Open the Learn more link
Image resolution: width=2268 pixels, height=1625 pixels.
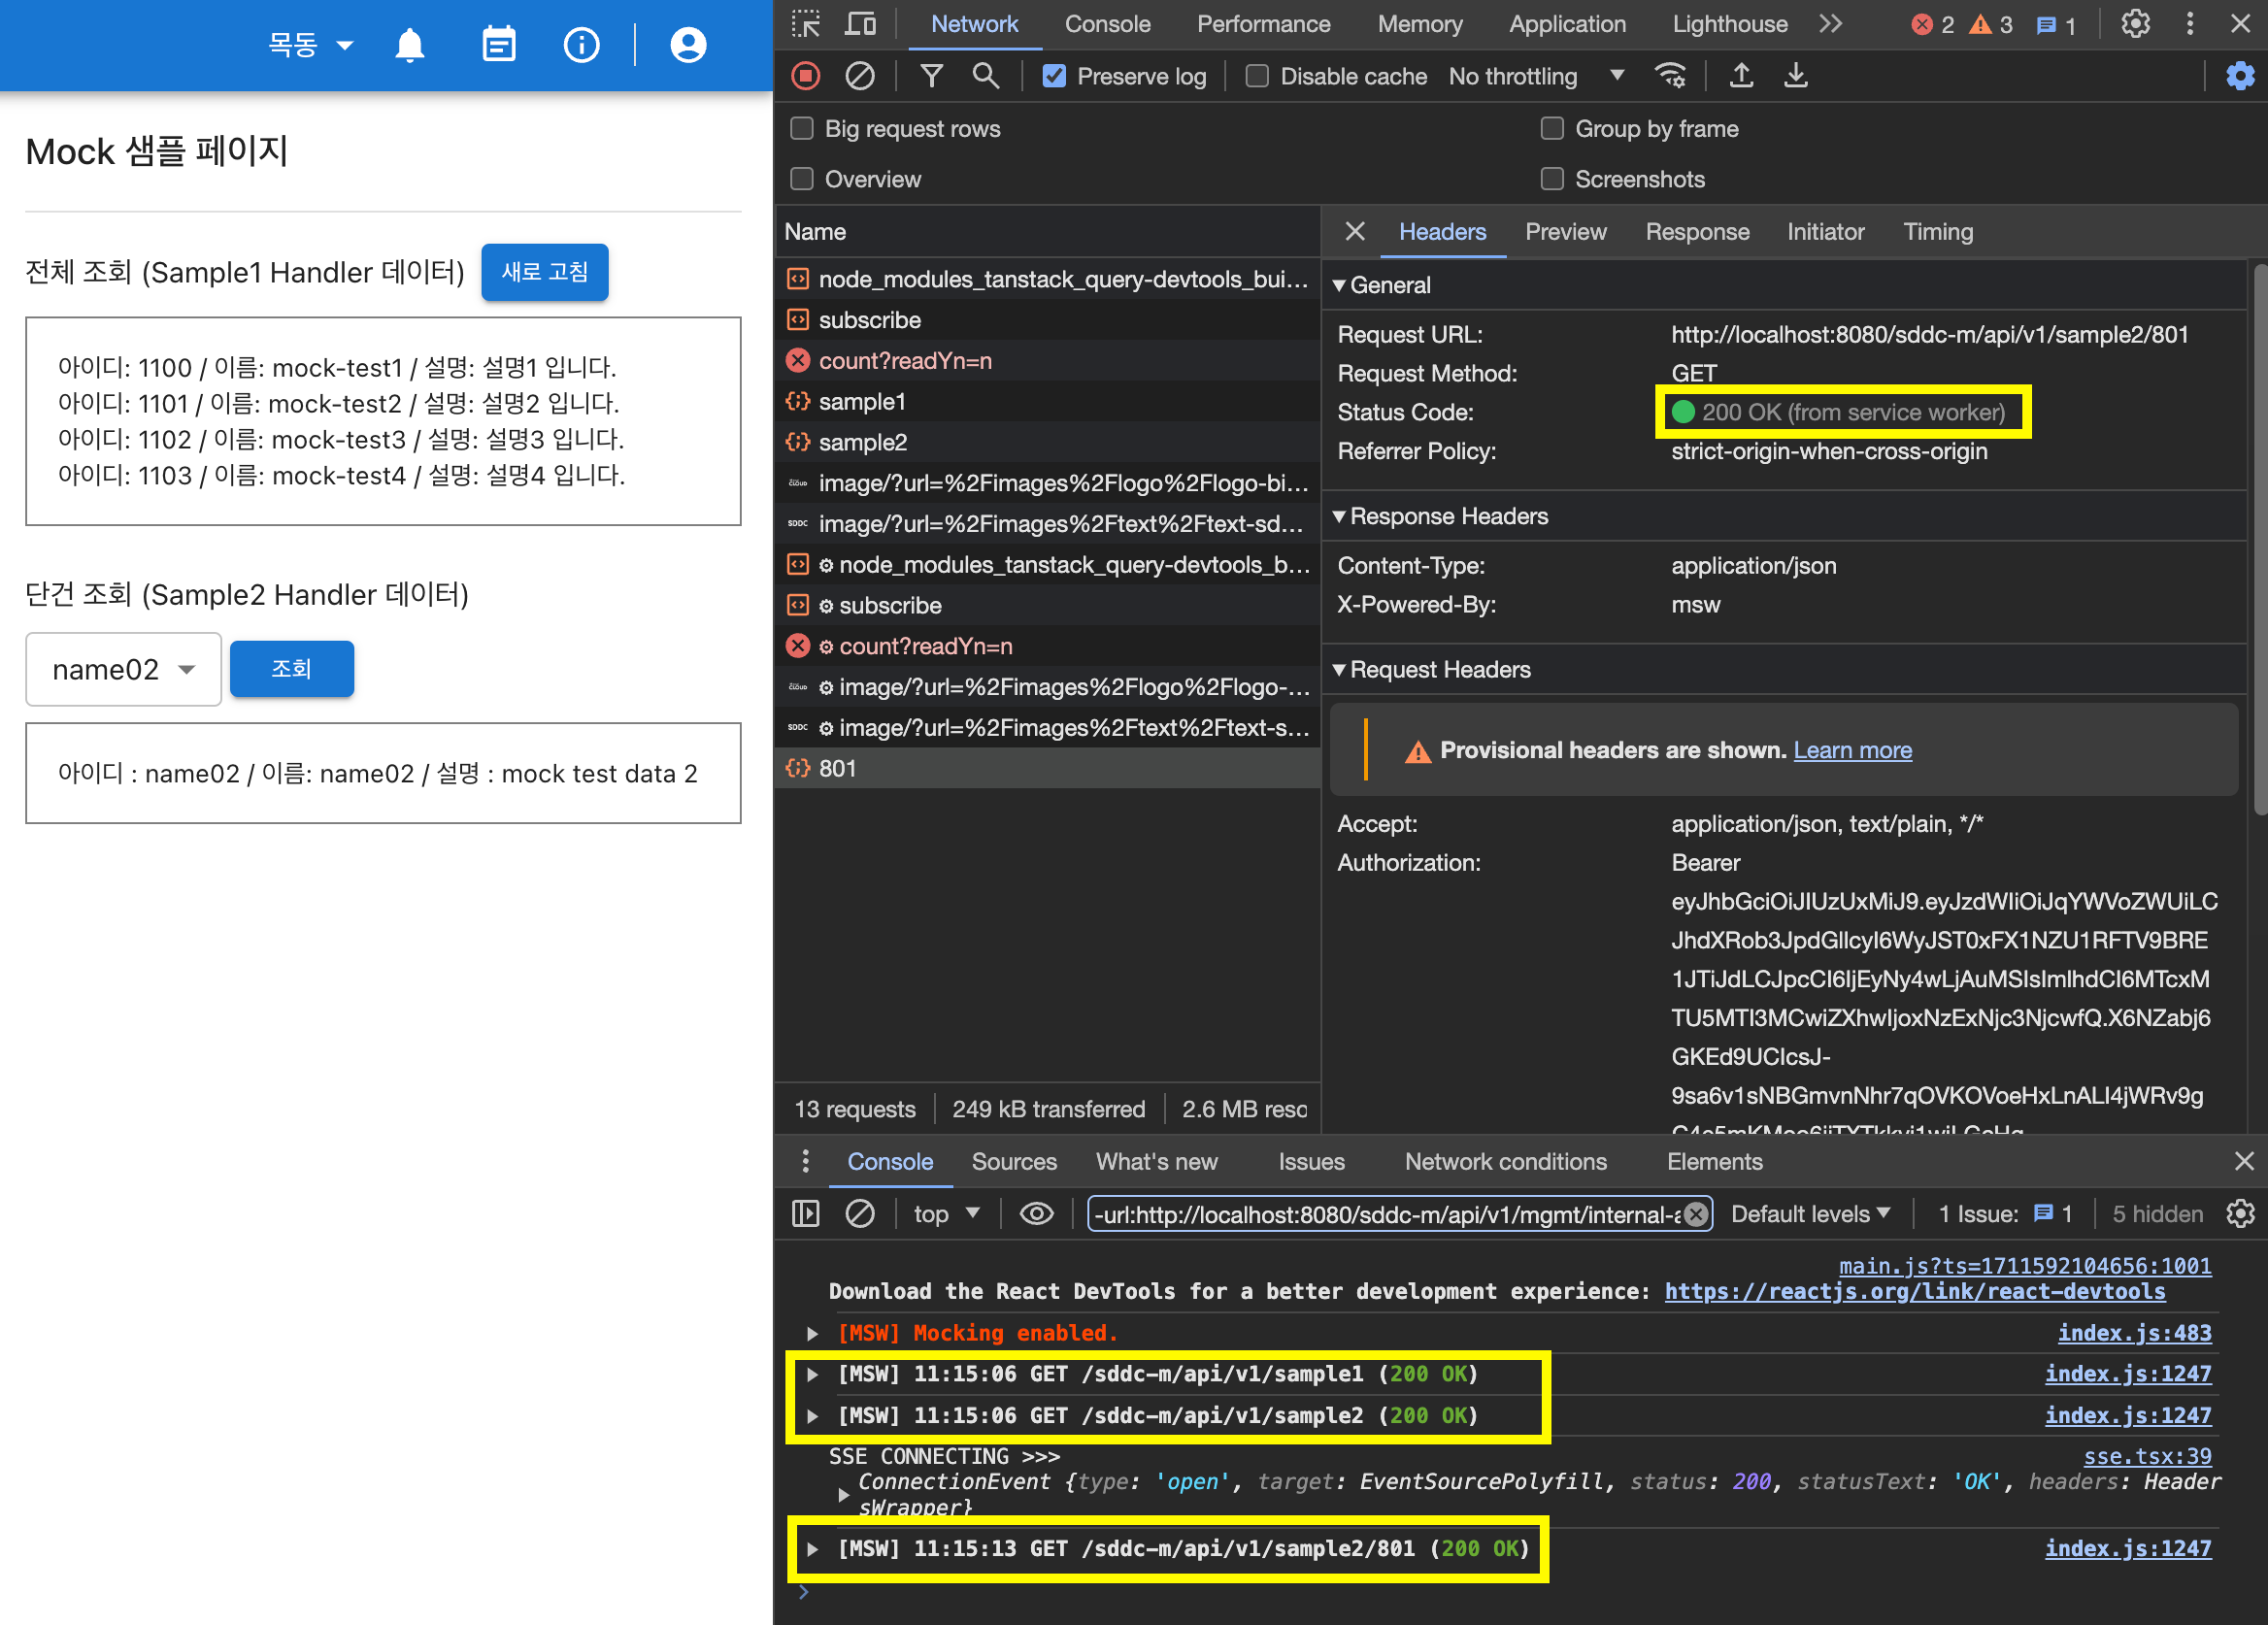(x=1852, y=750)
